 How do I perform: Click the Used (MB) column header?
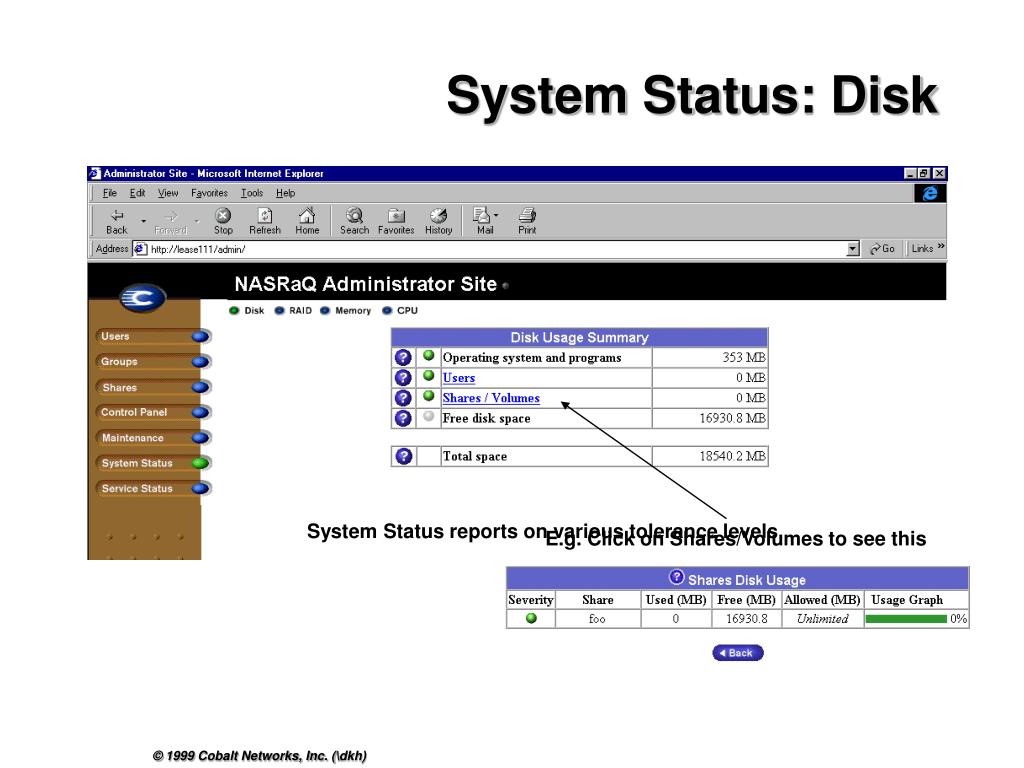(676, 600)
